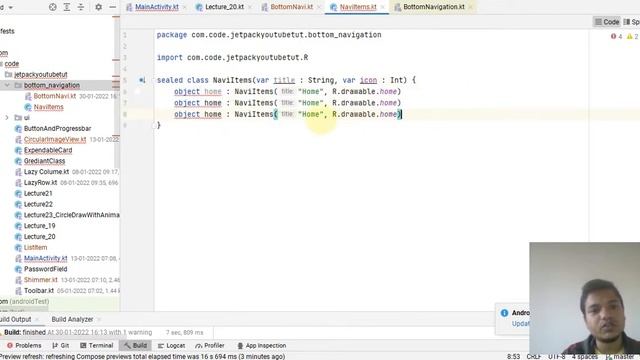This screenshot has height=360, width=640.
Task: Select the code package in tree
Action: (12, 64)
